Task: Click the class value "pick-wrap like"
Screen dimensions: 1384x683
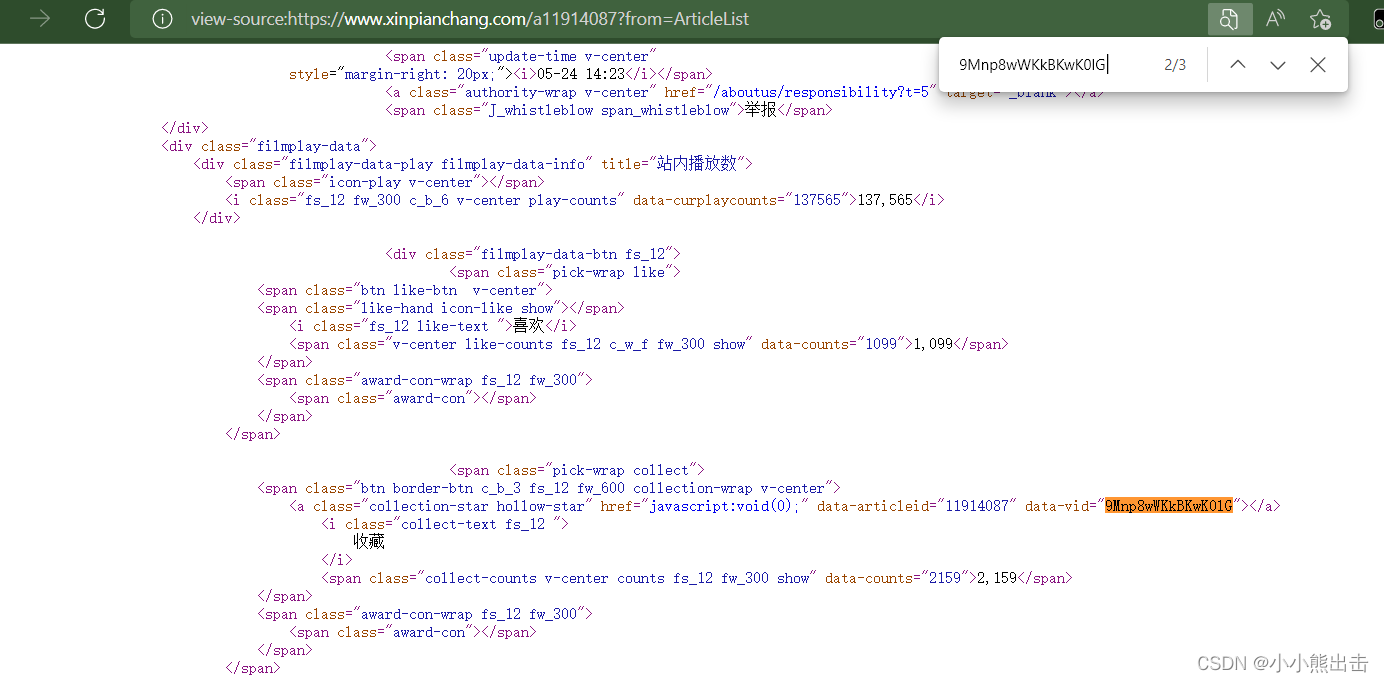Action: 609,272
